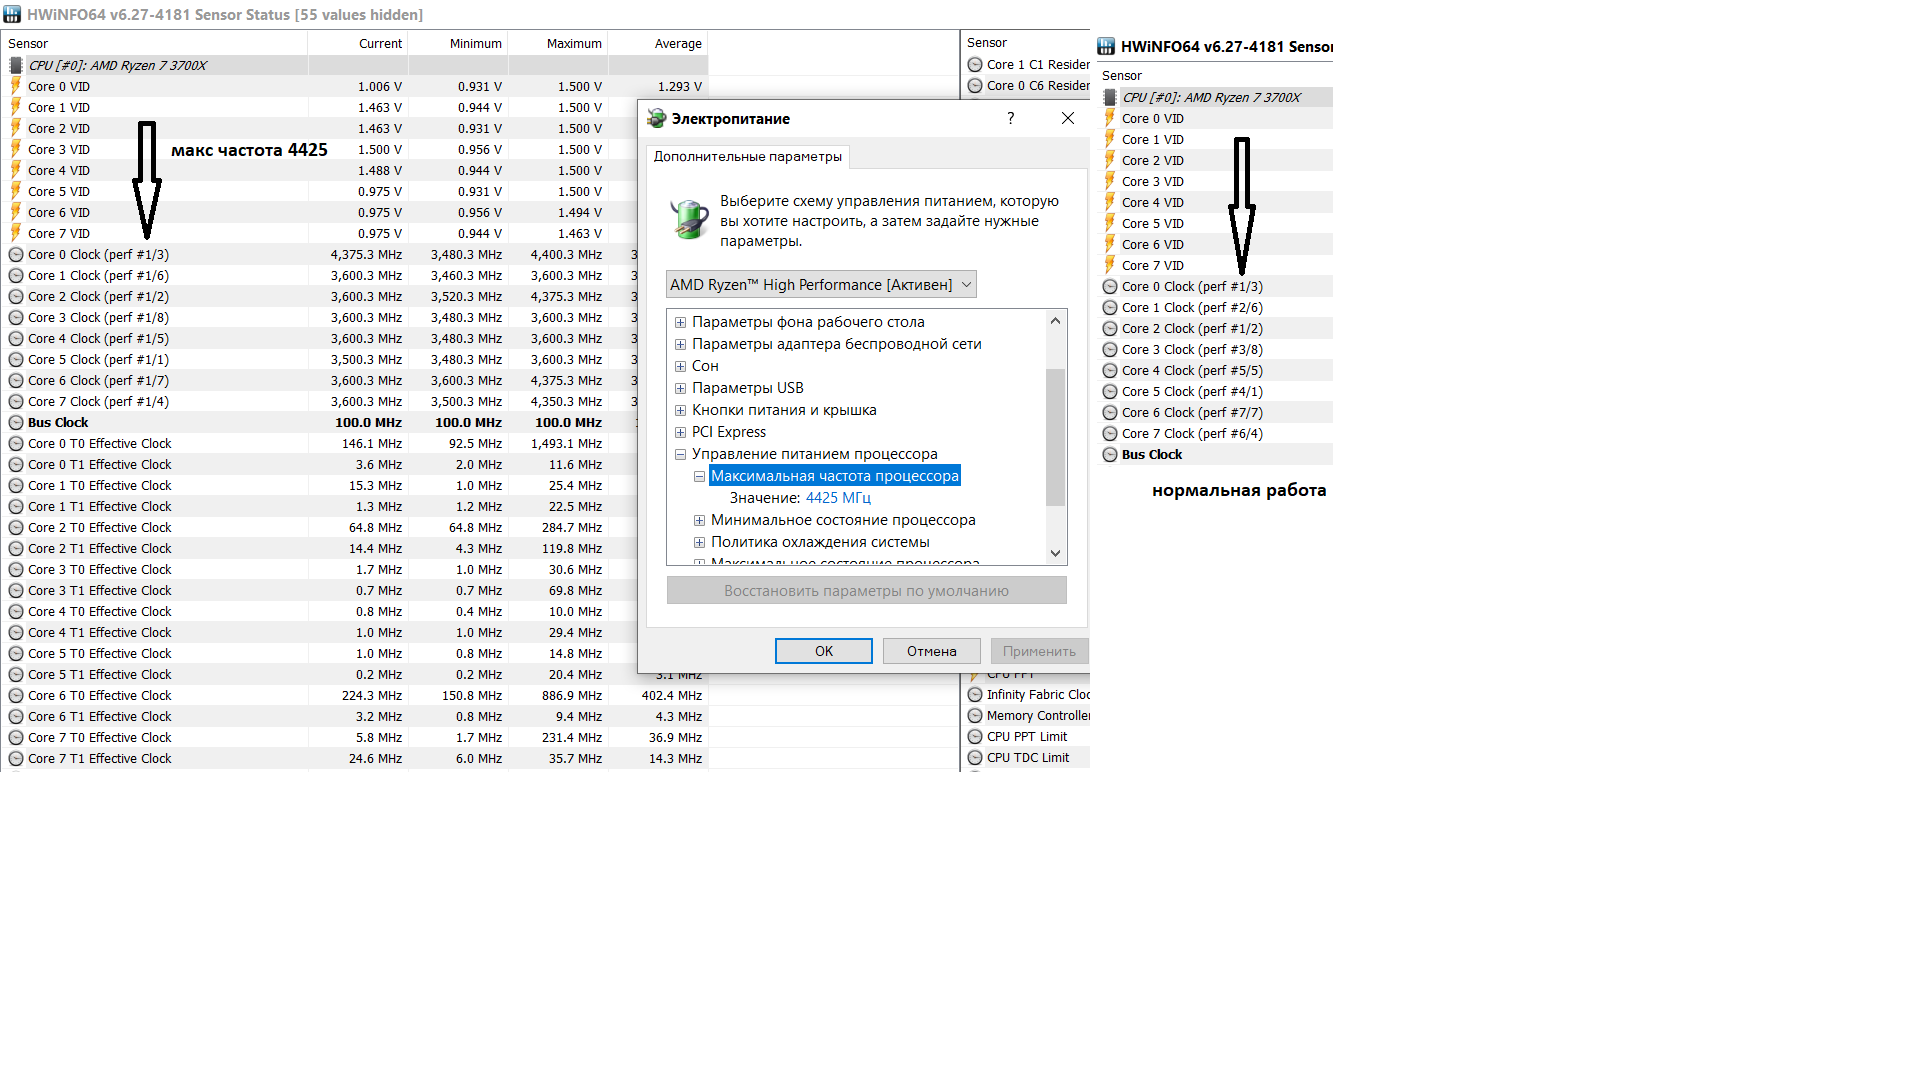Click the scroll down arrow in settings list
Screen dimensions: 1920x1080
1055,553
